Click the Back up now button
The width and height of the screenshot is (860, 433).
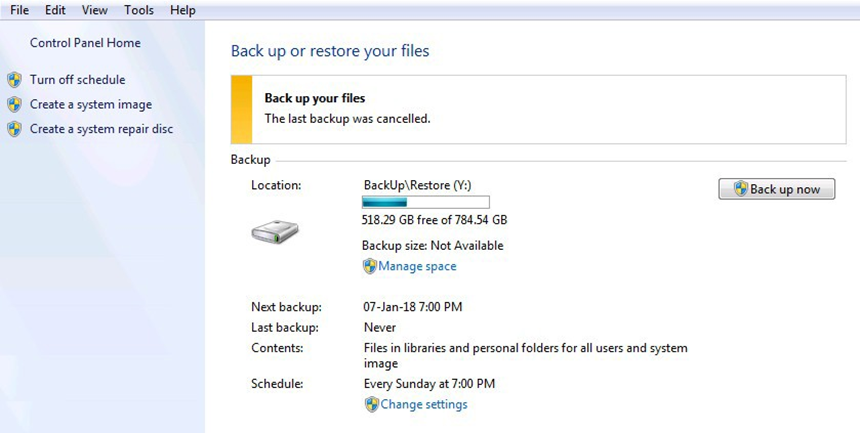point(777,189)
